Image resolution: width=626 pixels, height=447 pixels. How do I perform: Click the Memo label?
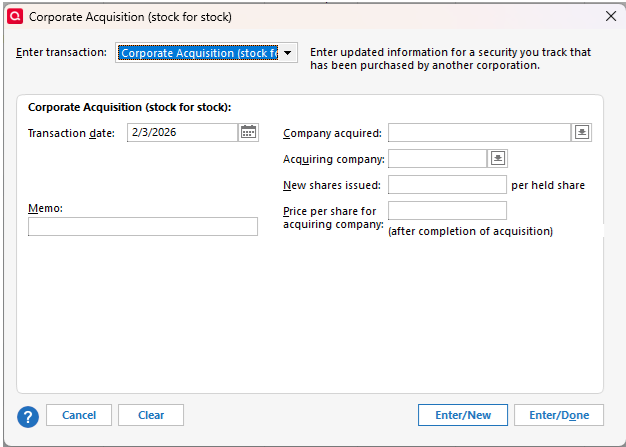coord(45,208)
